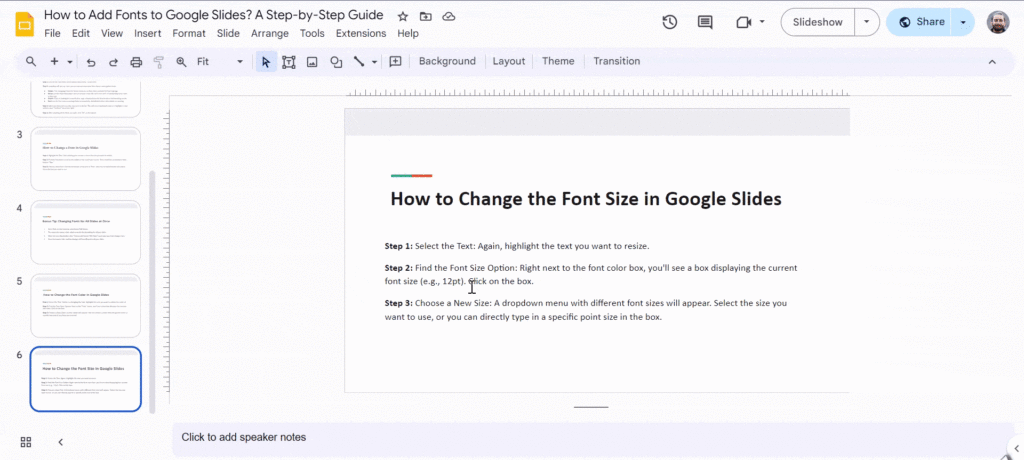Viewport: 1024px width, 460px height.
Task: Open the Extensions menu
Action: (361, 33)
